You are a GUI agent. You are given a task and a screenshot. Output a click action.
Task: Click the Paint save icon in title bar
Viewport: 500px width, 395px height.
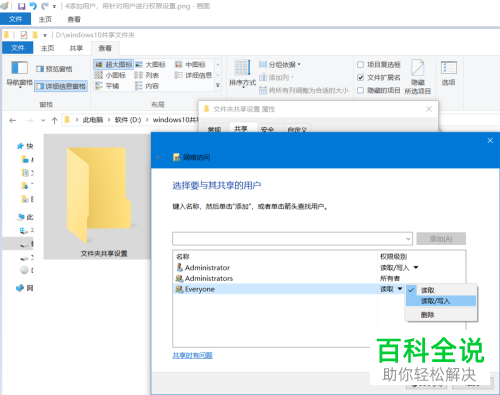(21, 6)
